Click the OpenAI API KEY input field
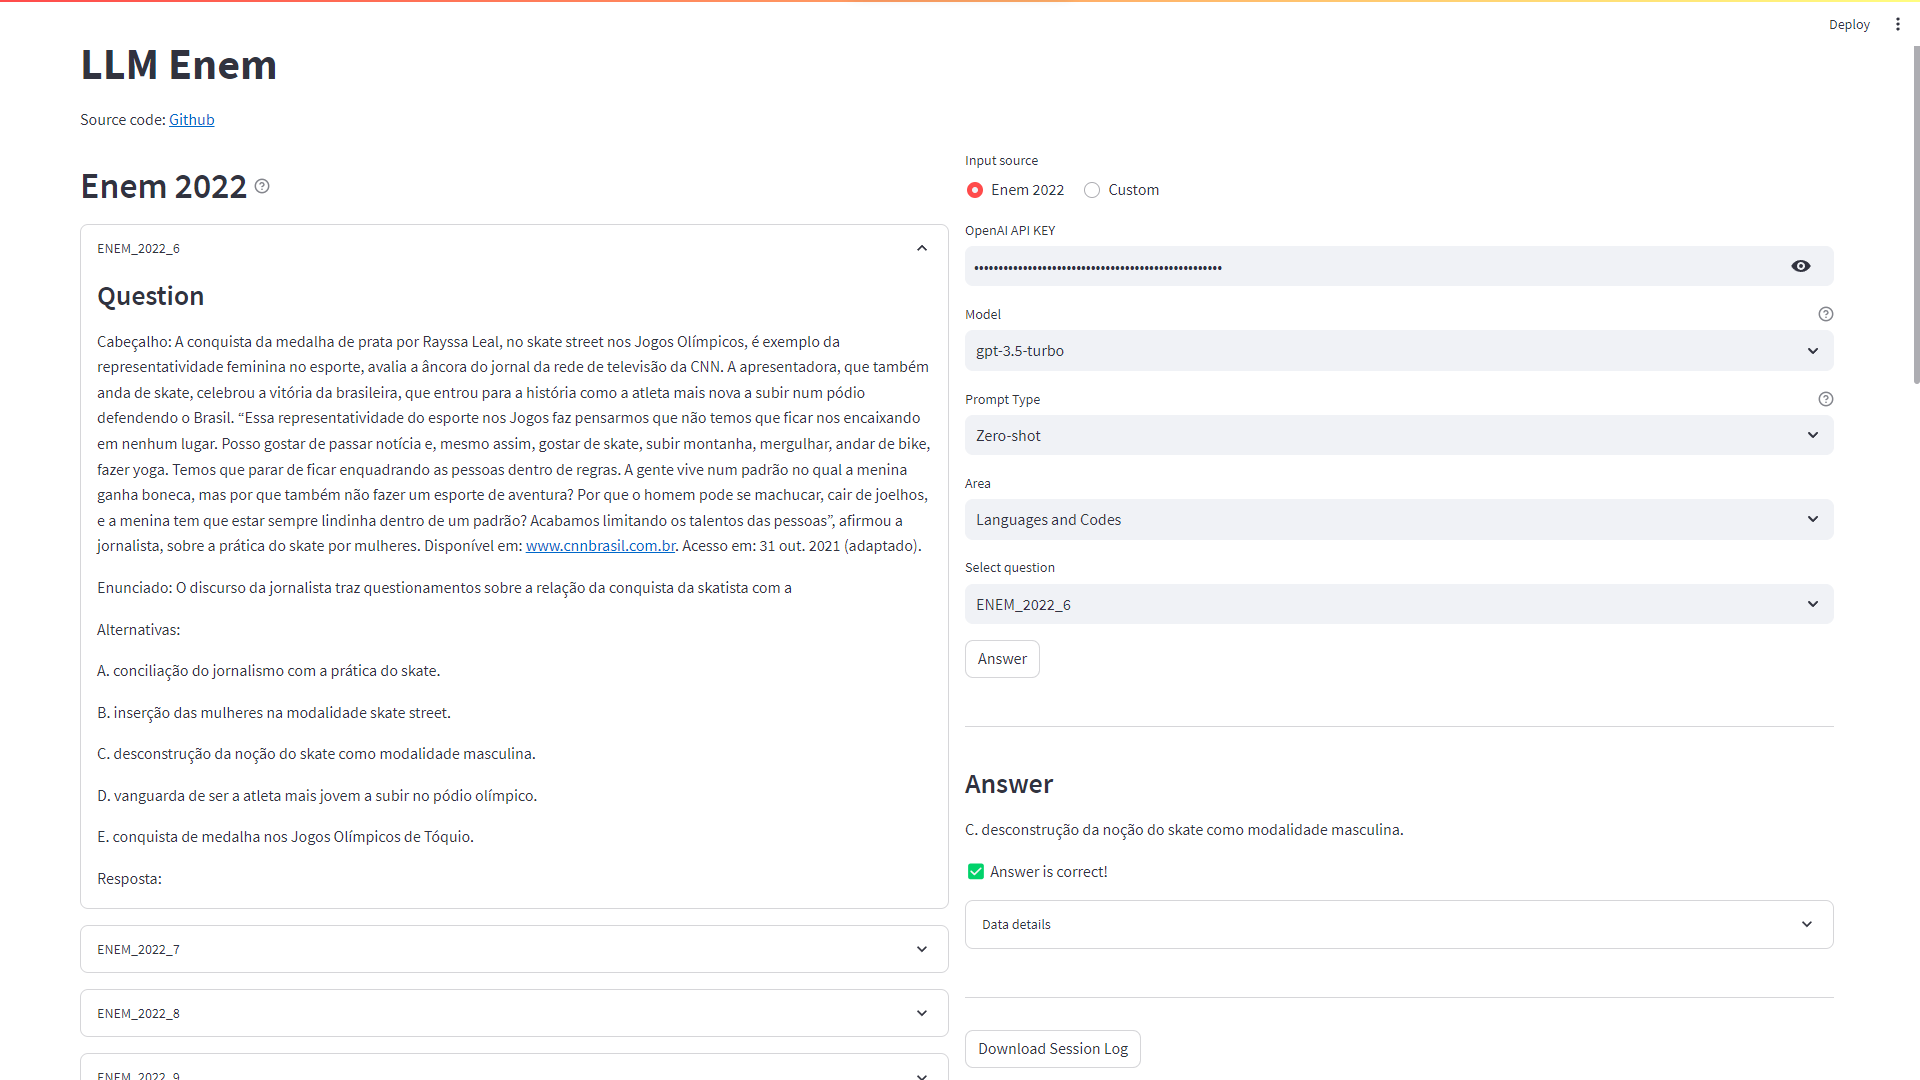Image resolution: width=1920 pixels, height=1080 pixels. (1370, 267)
